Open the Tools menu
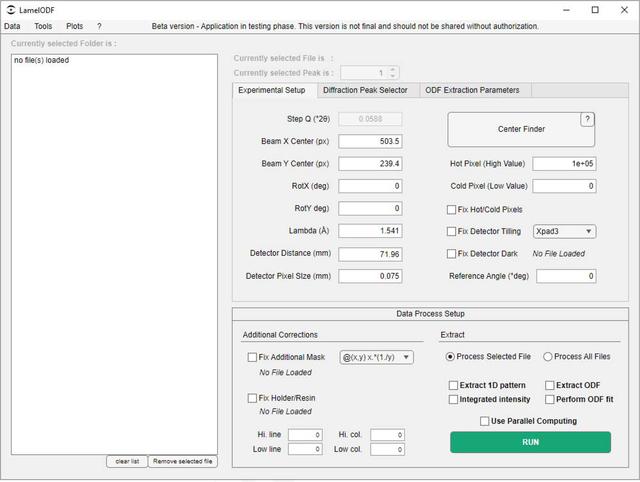This screenshot has height=482, width=640. pyautogui.click(x=43, y=26)
